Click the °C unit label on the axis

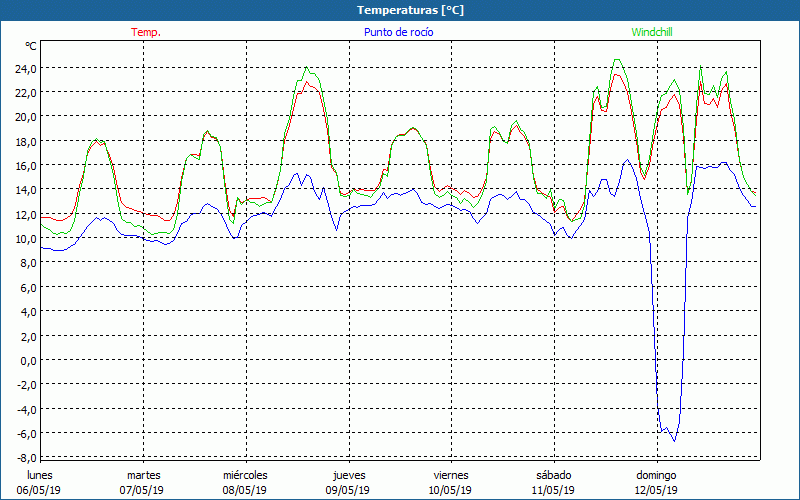point(31,46)
